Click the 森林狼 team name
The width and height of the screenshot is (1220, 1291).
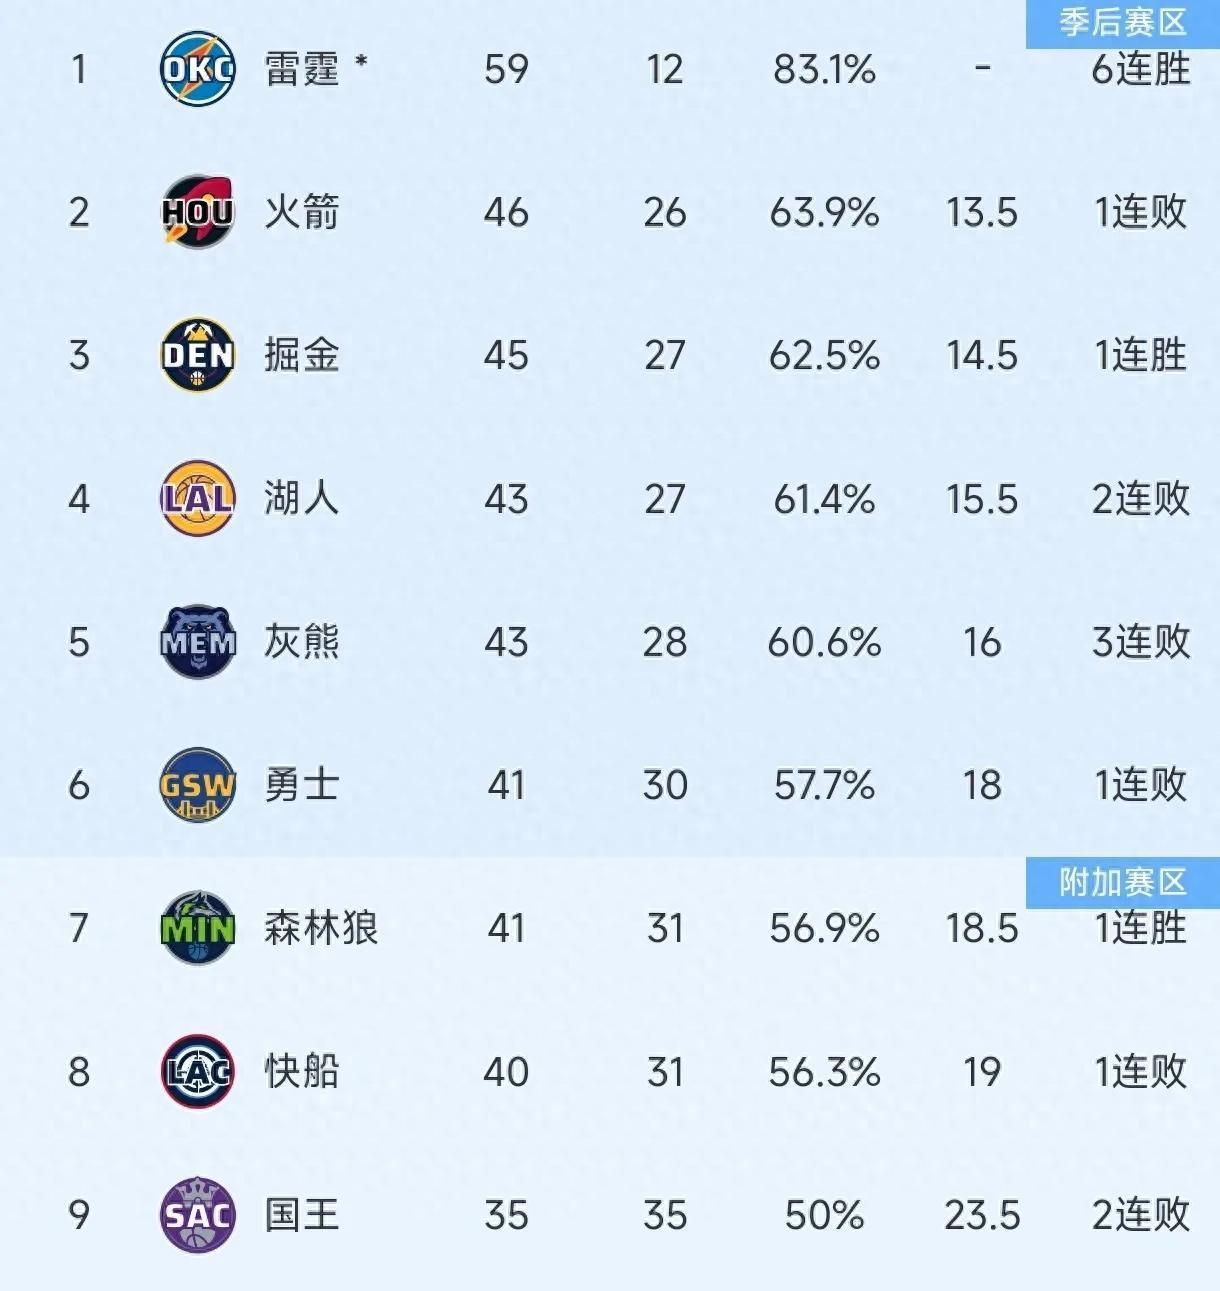coord(320,928)
